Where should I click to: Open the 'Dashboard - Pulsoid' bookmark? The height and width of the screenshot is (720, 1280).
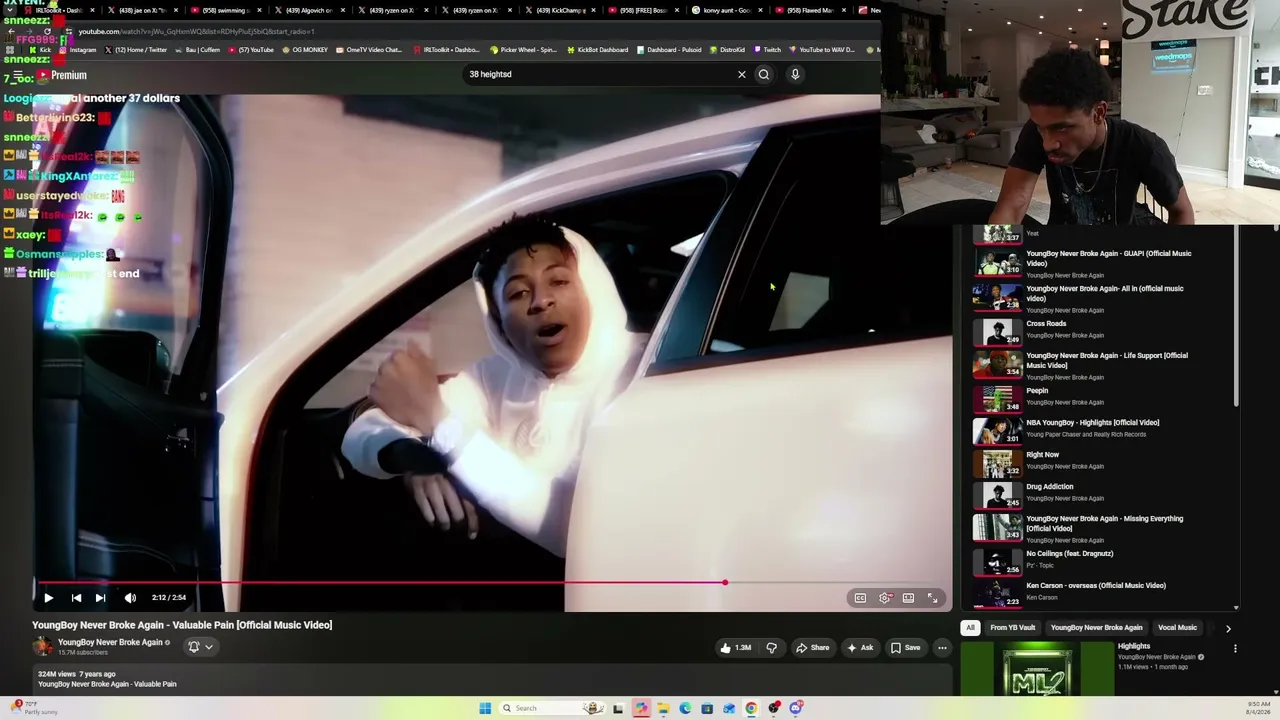click(670, 50)
